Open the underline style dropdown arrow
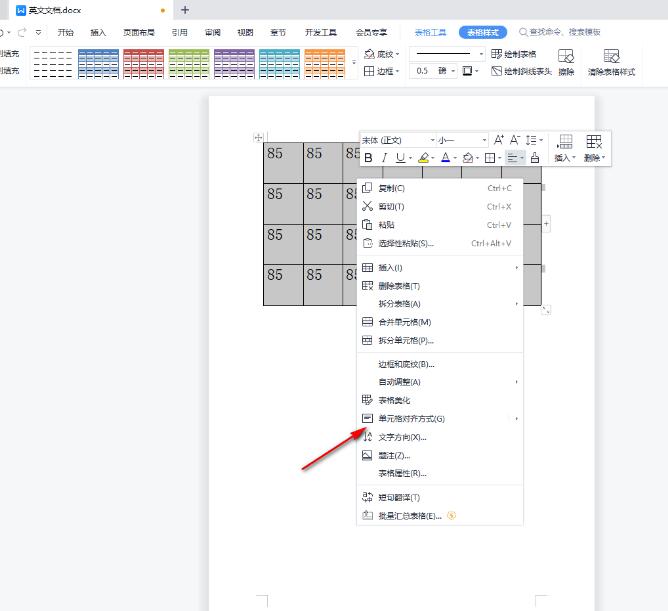Screen dimensions: 668x611 pos(410,159)
